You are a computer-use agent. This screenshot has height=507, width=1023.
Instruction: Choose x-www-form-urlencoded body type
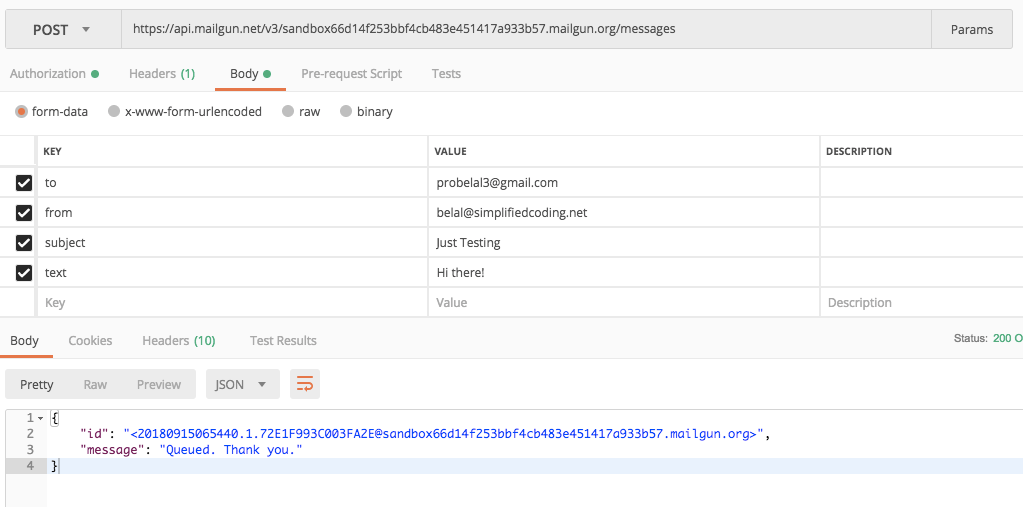[114, 112]
